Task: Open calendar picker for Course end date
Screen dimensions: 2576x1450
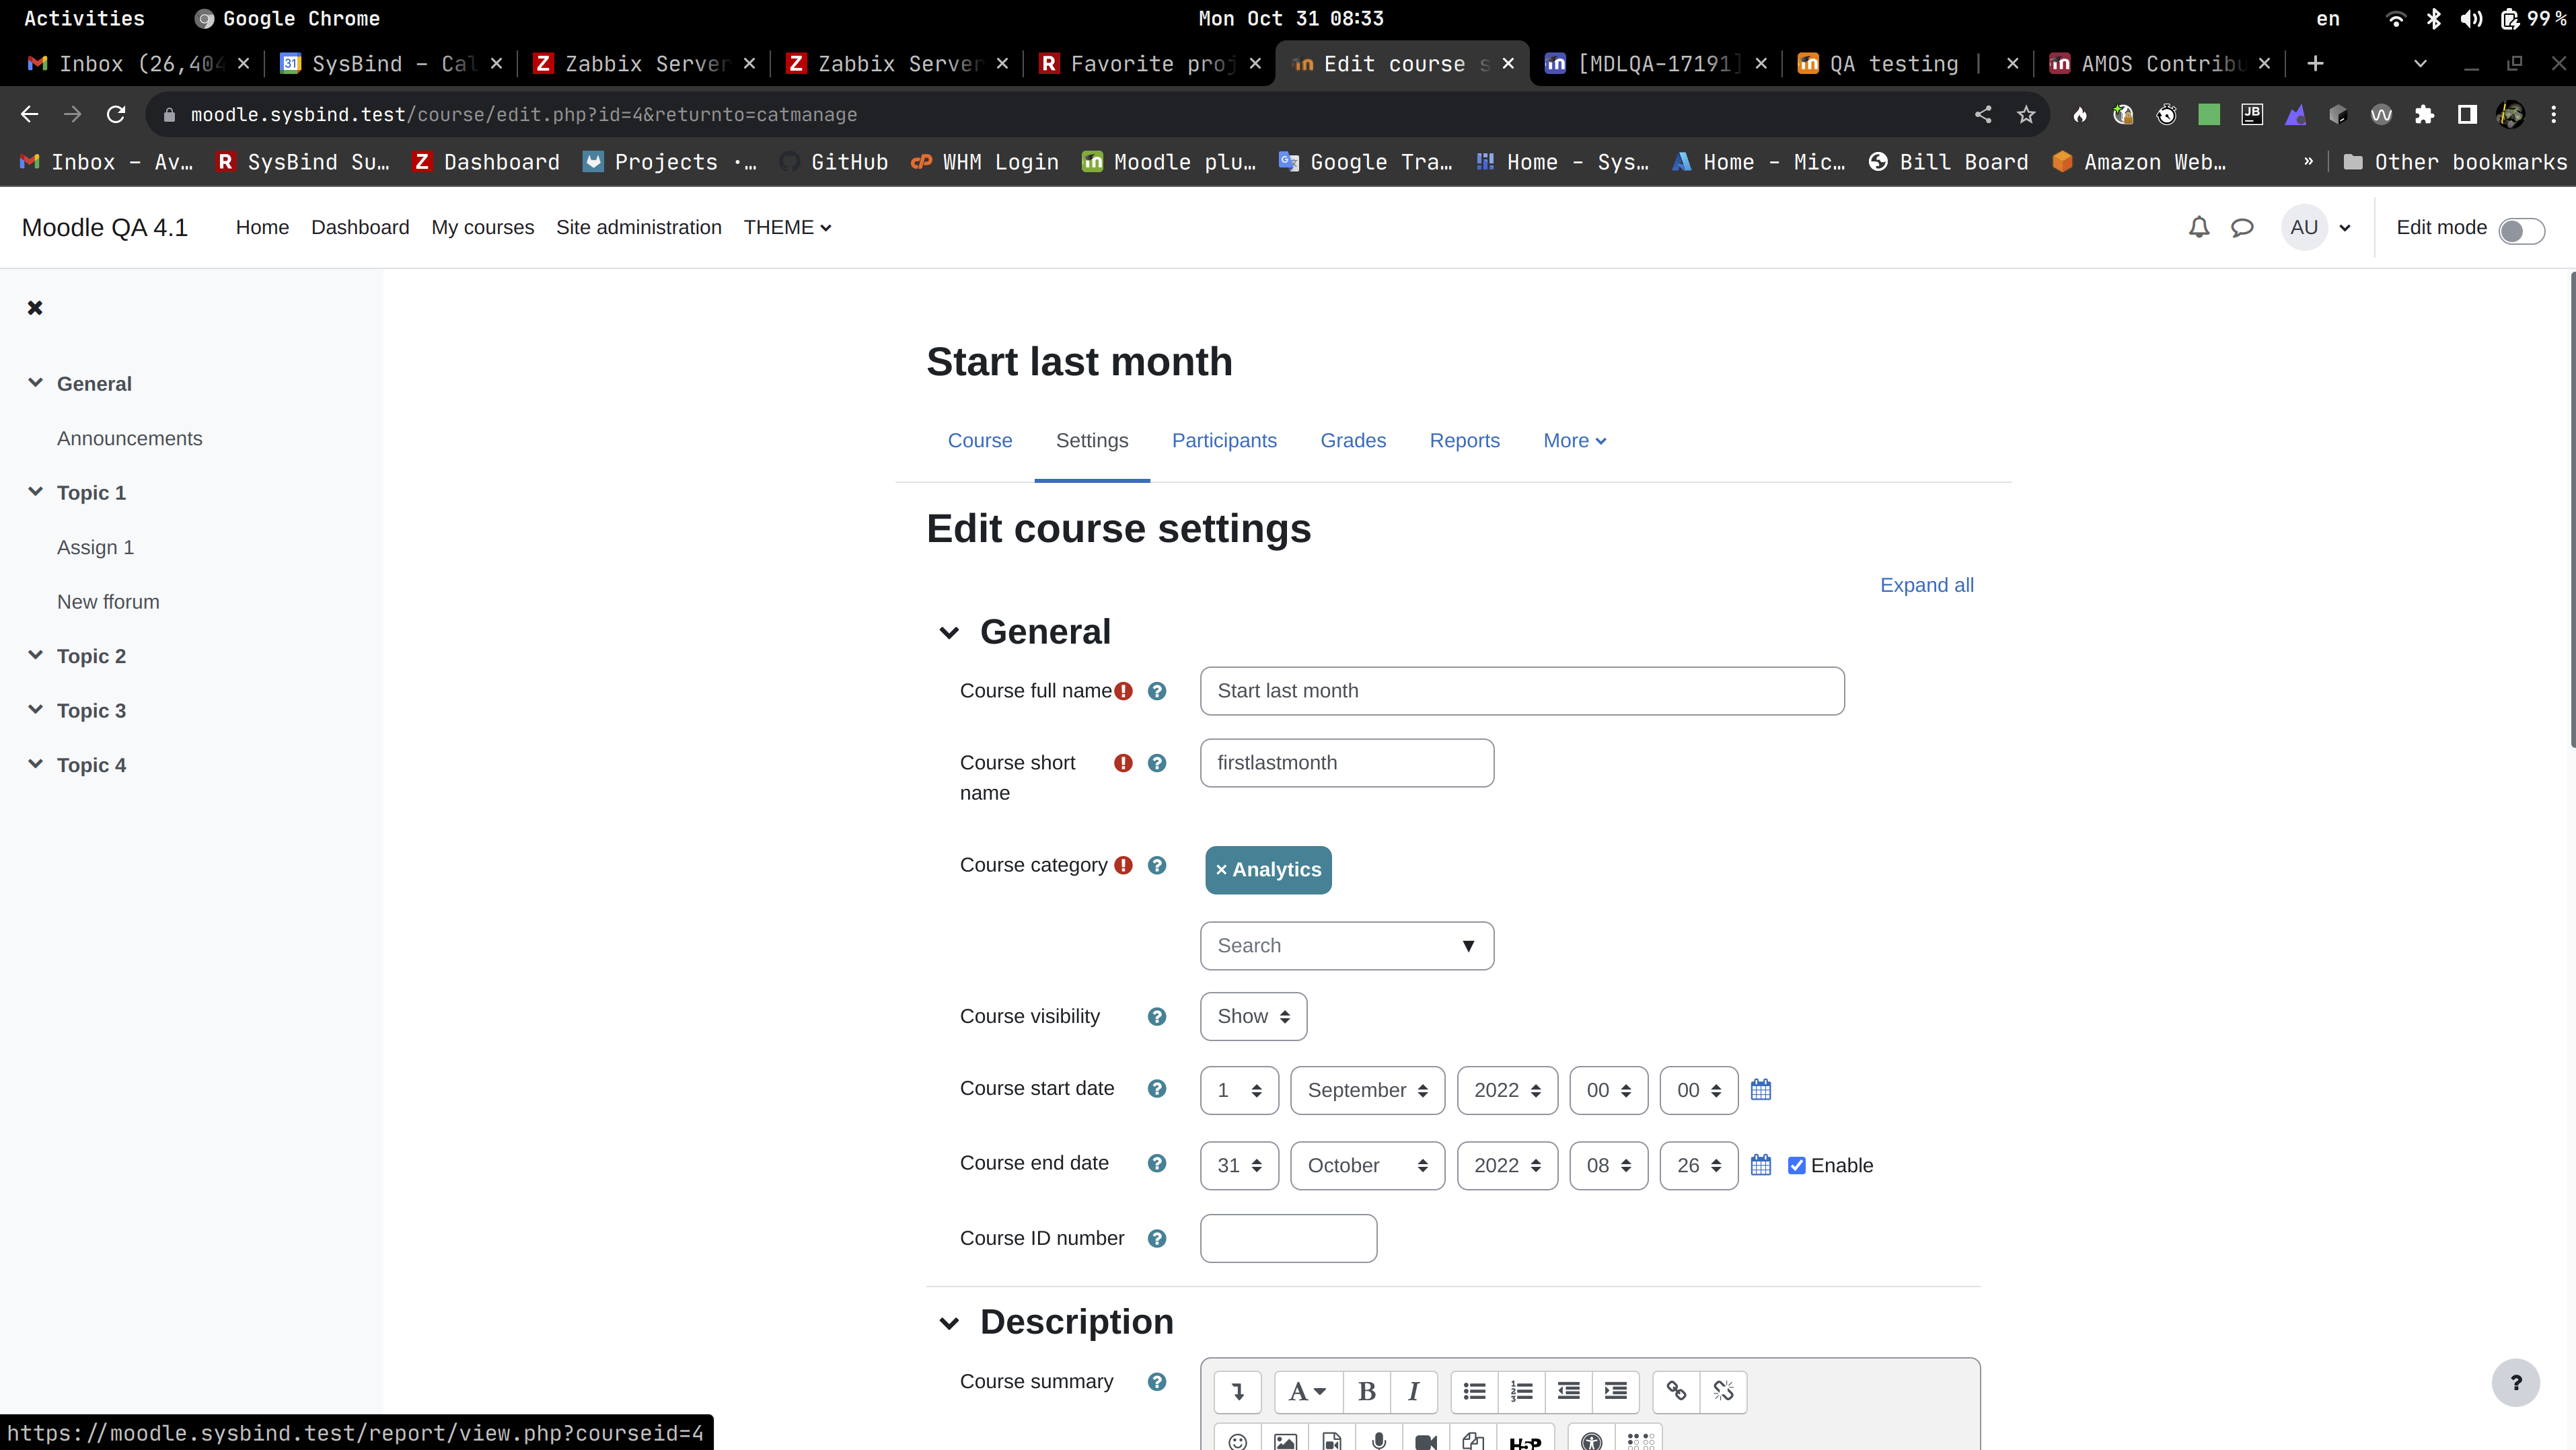Action: tap(1761, 1165)
